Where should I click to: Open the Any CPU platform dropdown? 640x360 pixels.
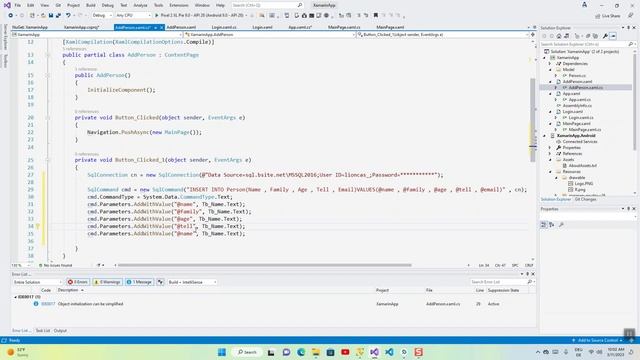[133, 16]
